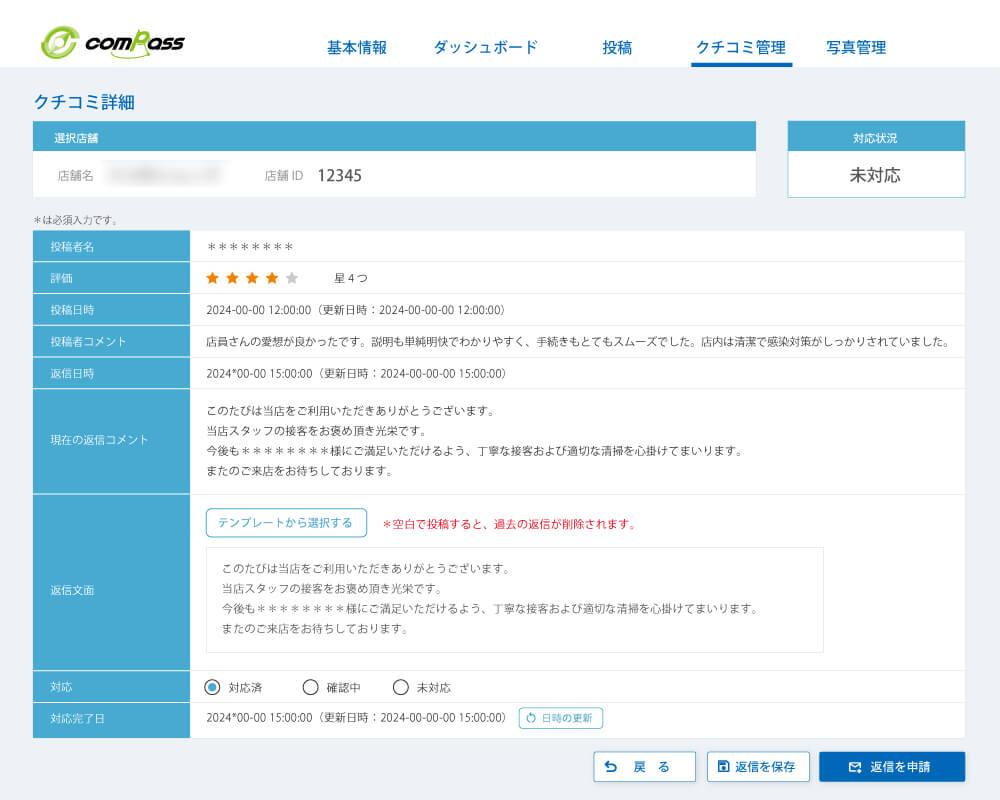Screen dimensions: 1000x800
Task: Click the 星４つ rating label
Action: coord(351,278)
